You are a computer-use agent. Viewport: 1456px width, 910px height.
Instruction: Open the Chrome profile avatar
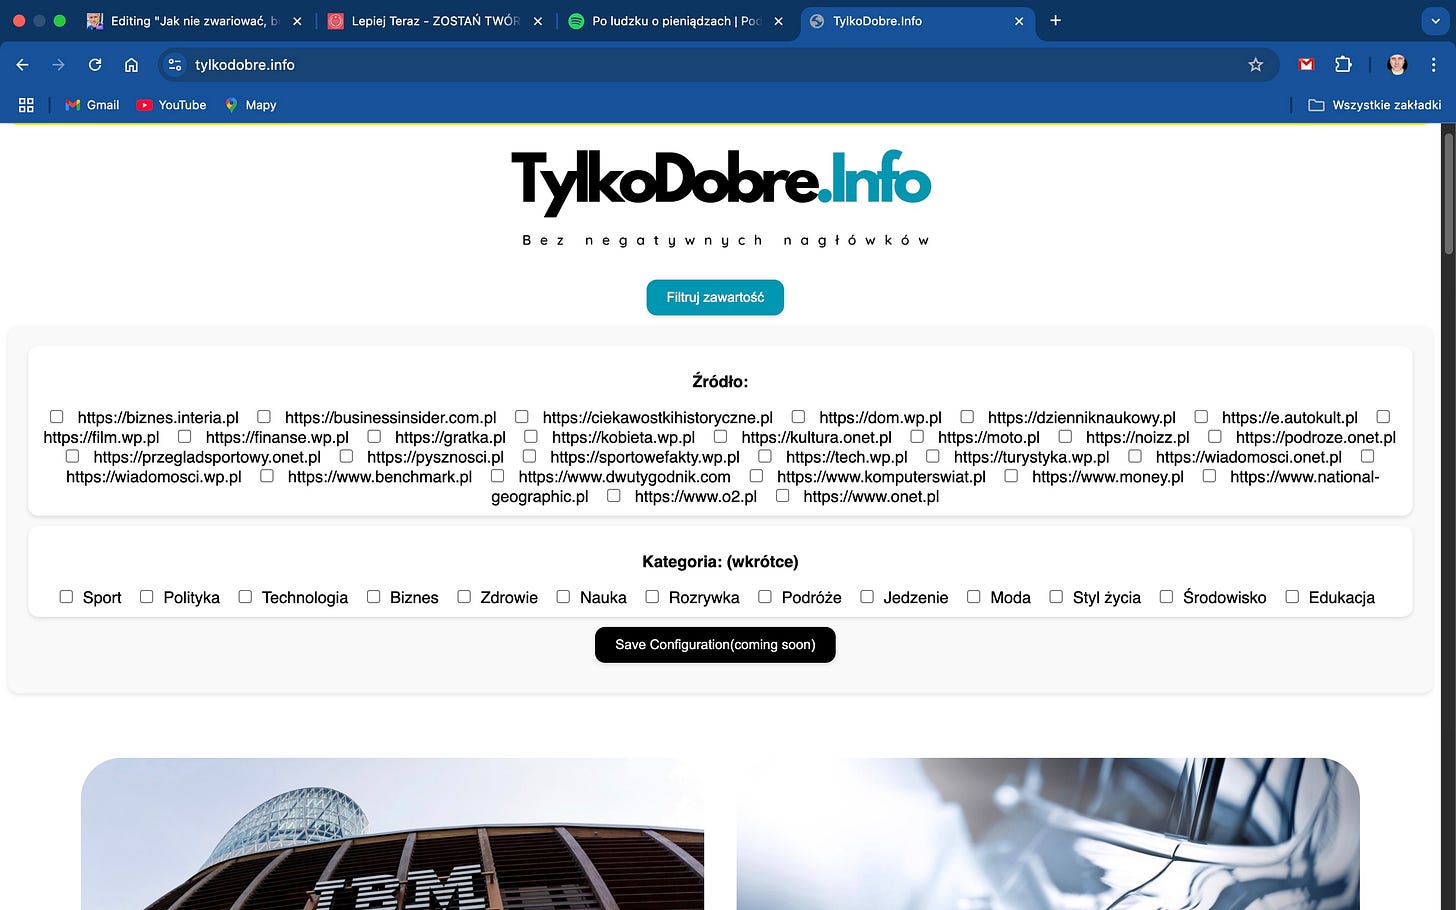click(1397, 65)
